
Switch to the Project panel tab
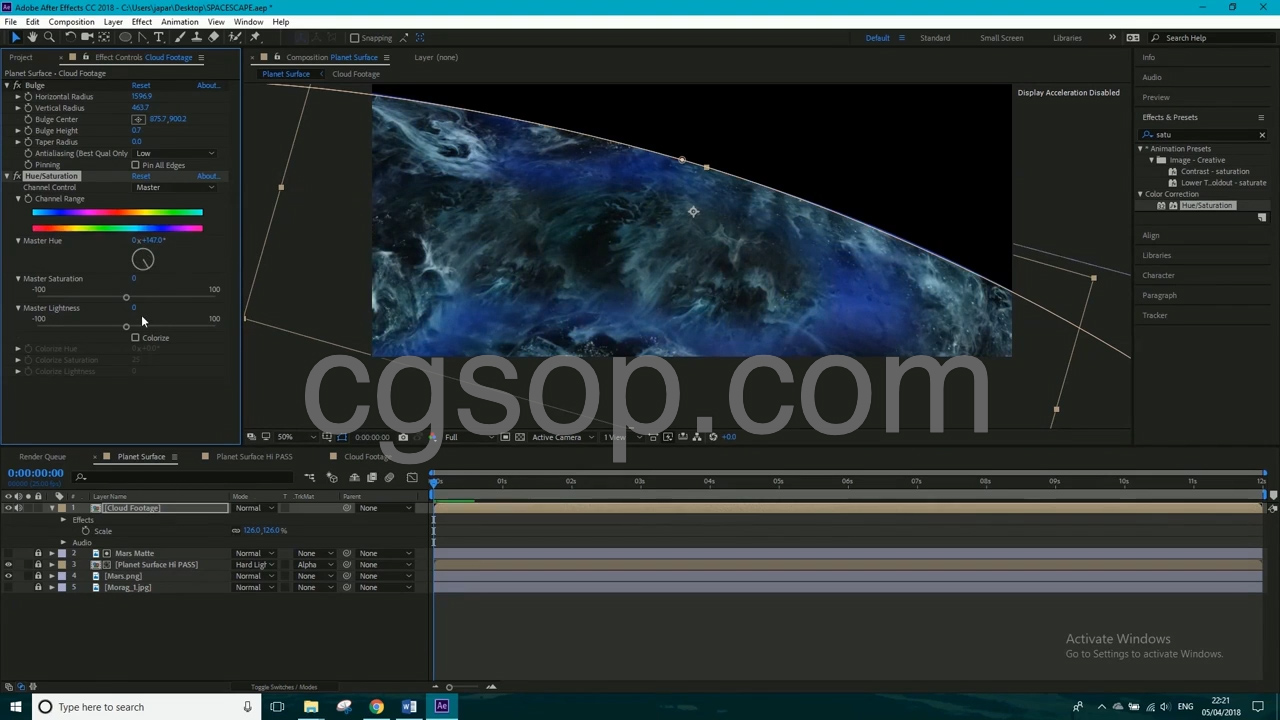click(x=20, y=58)
